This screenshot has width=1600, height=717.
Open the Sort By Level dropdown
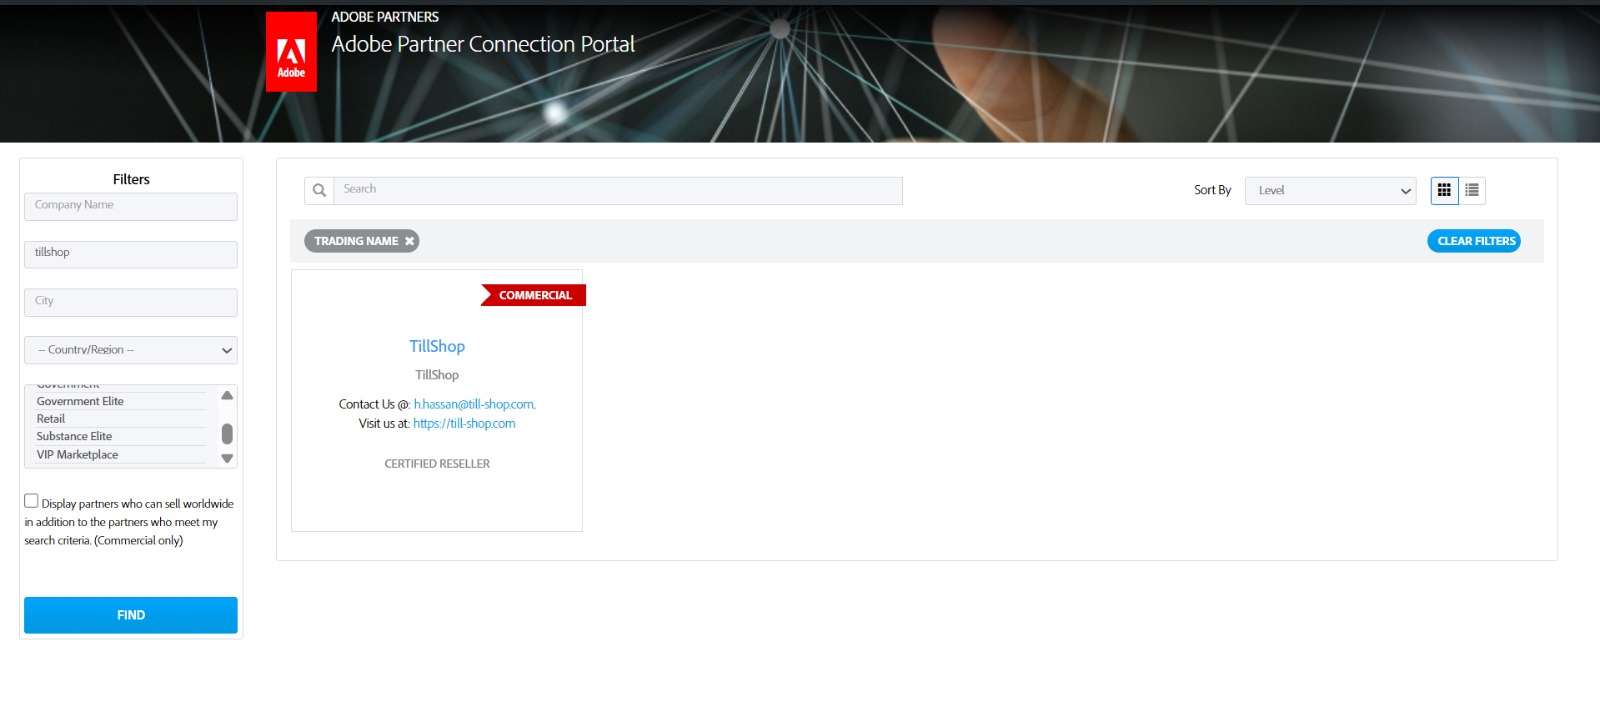pos(1330,190)
